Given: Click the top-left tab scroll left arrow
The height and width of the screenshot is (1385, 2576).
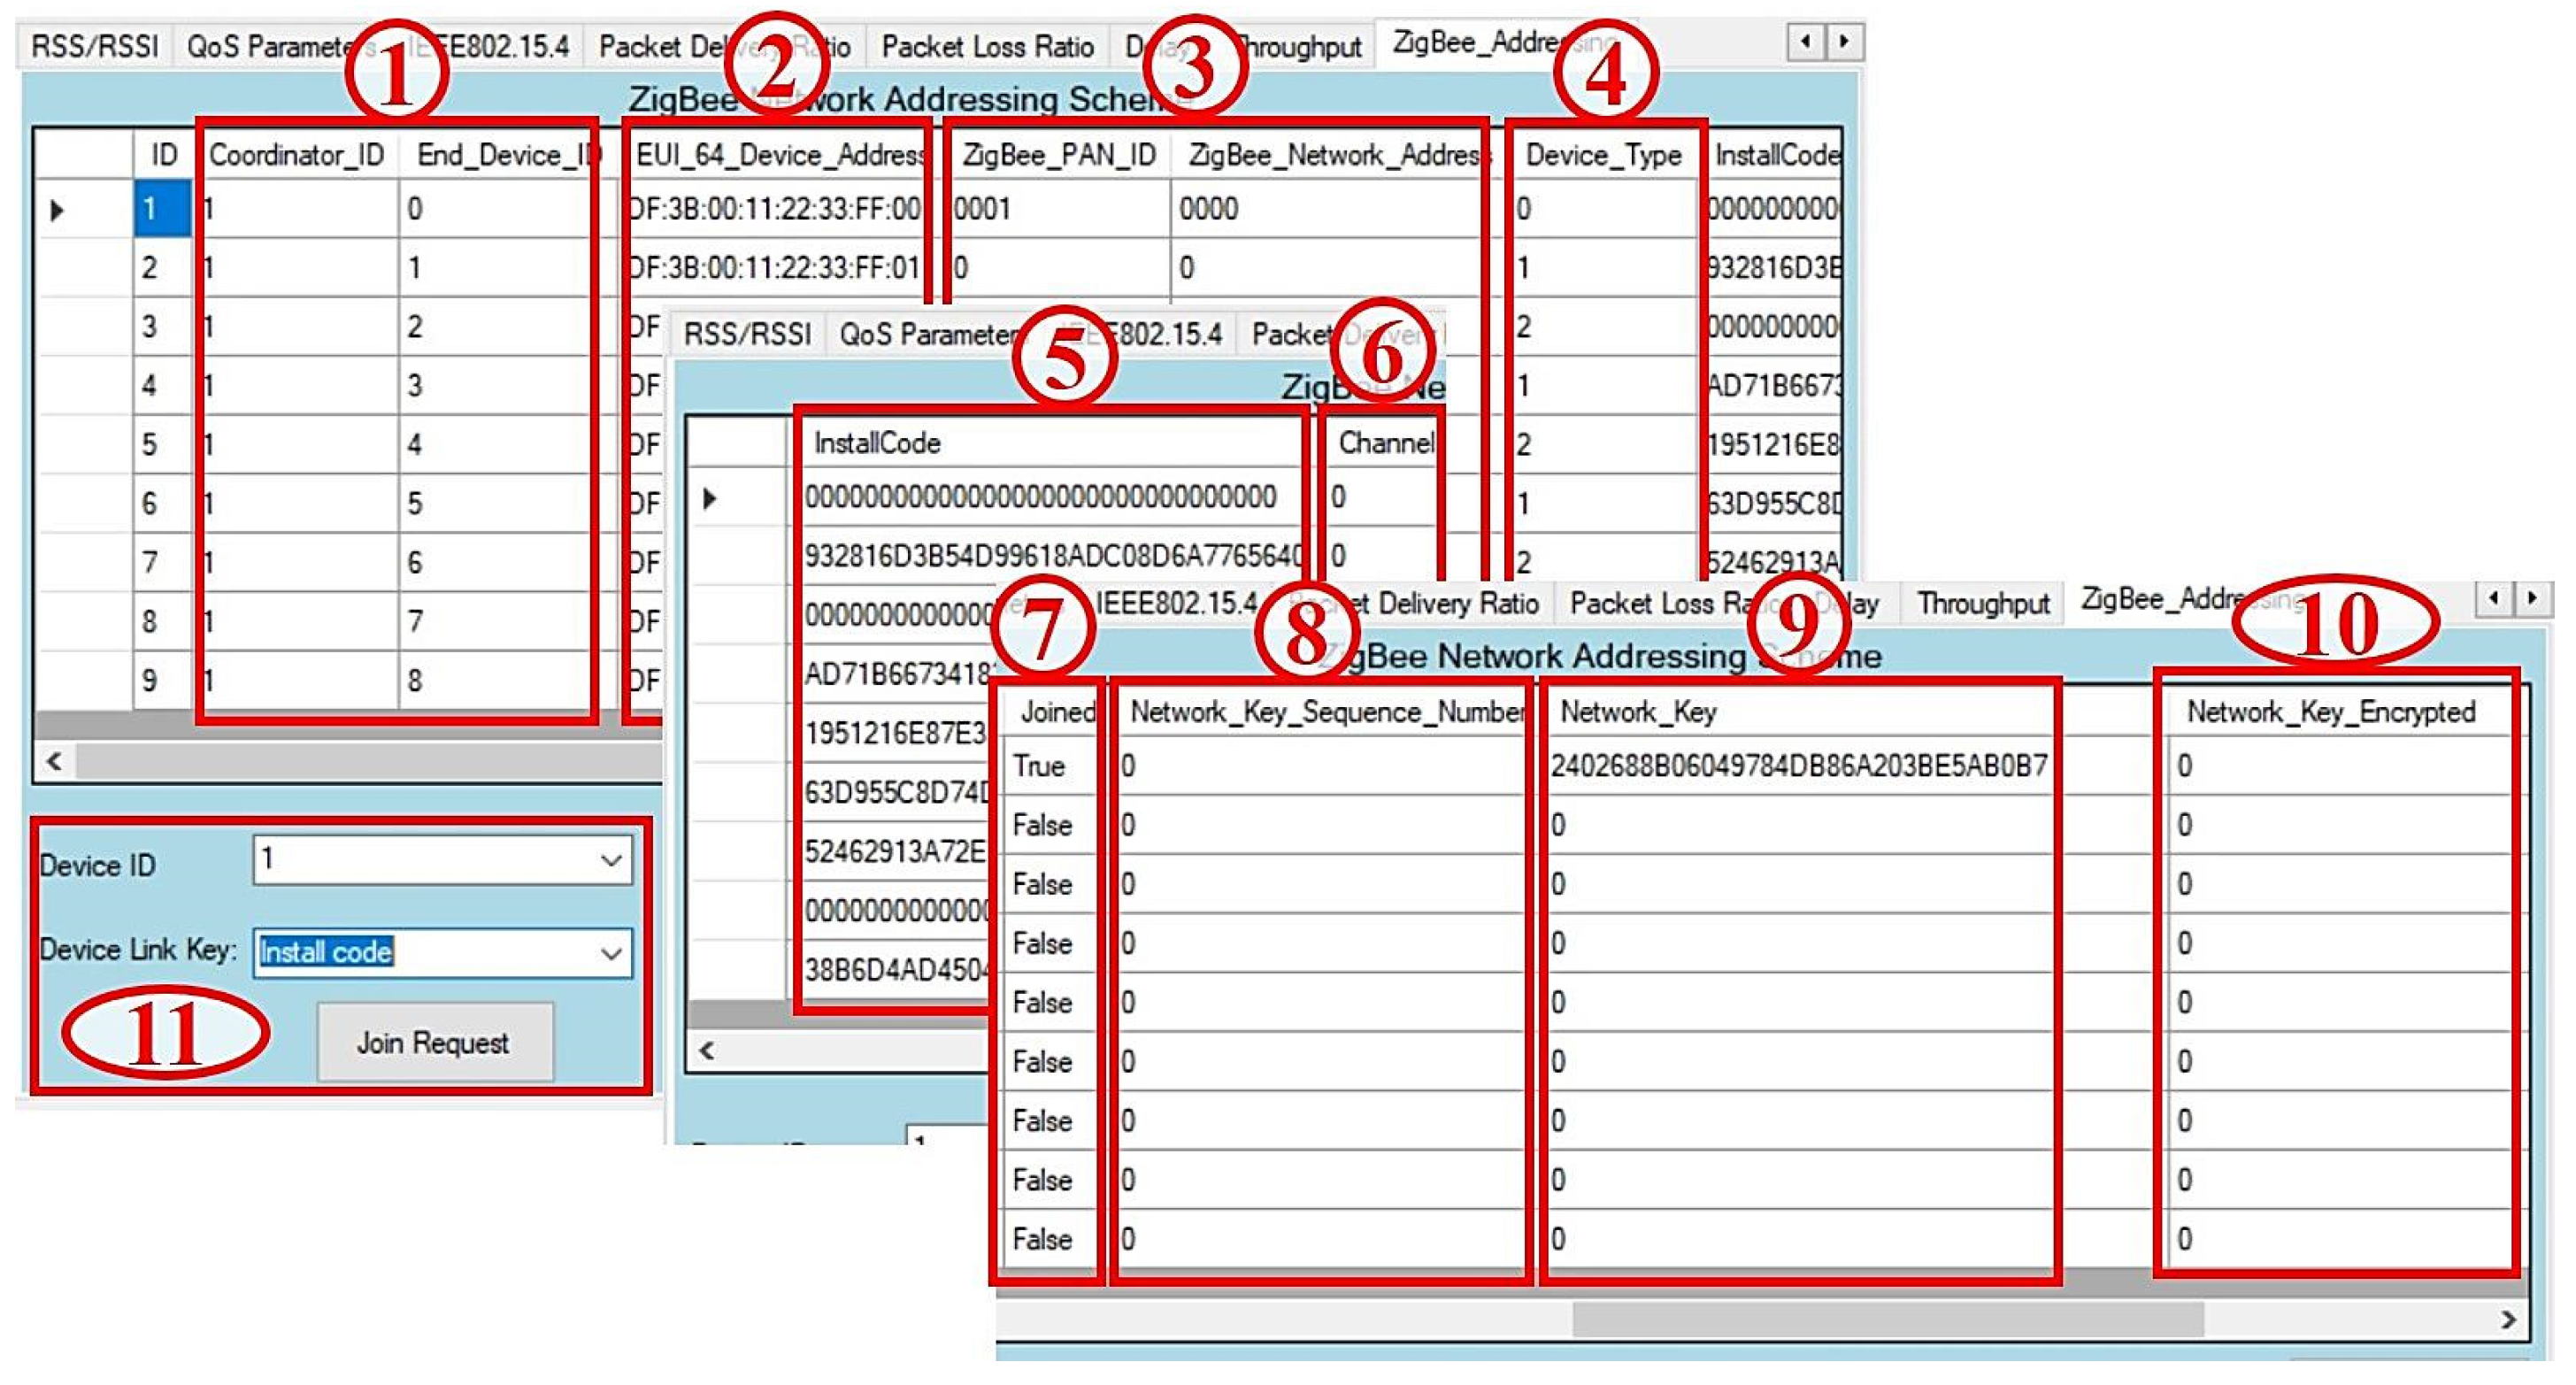Looking at the screenshot, I should (1805, 42).
